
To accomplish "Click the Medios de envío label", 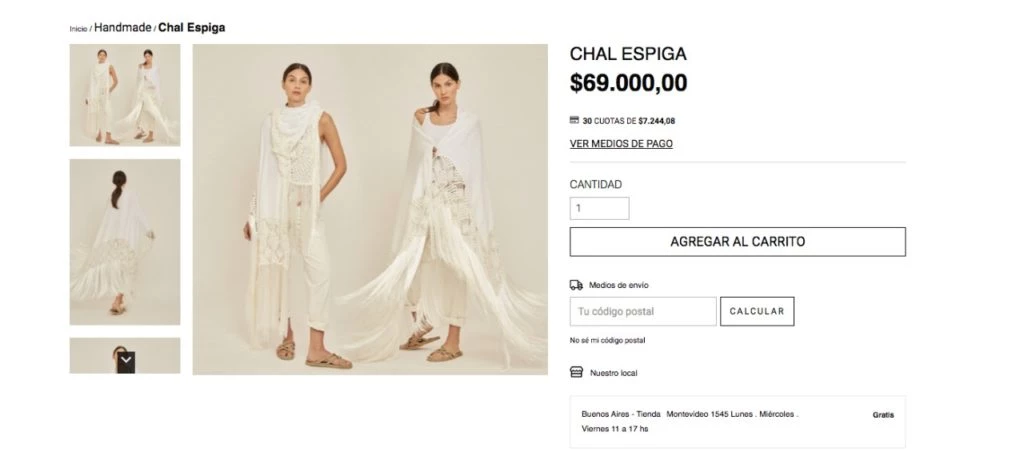I will [618, 285].
